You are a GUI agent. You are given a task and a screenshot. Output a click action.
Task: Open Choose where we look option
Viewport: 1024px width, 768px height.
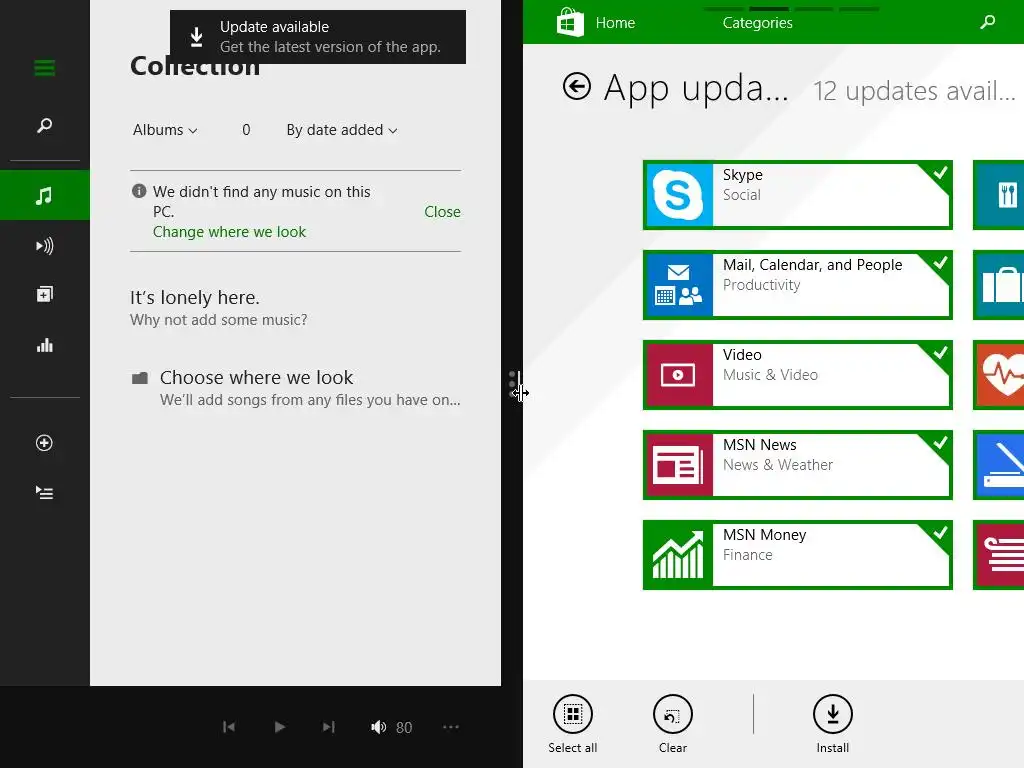pos(296,388)
